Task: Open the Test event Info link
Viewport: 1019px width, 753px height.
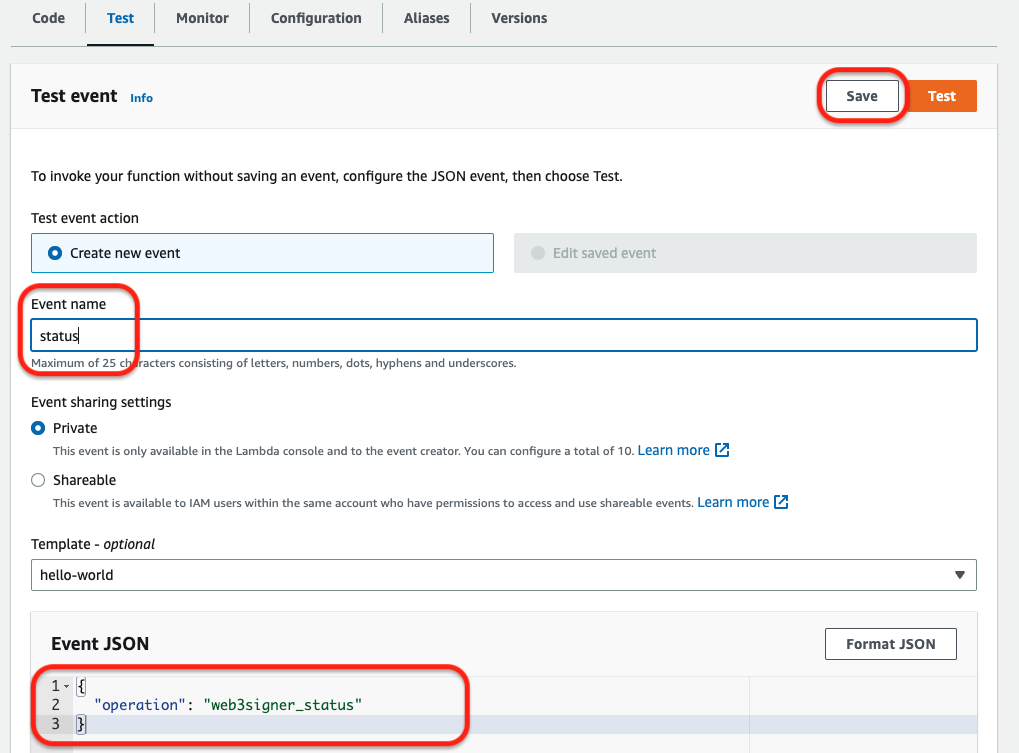Action: click(141, 98)
